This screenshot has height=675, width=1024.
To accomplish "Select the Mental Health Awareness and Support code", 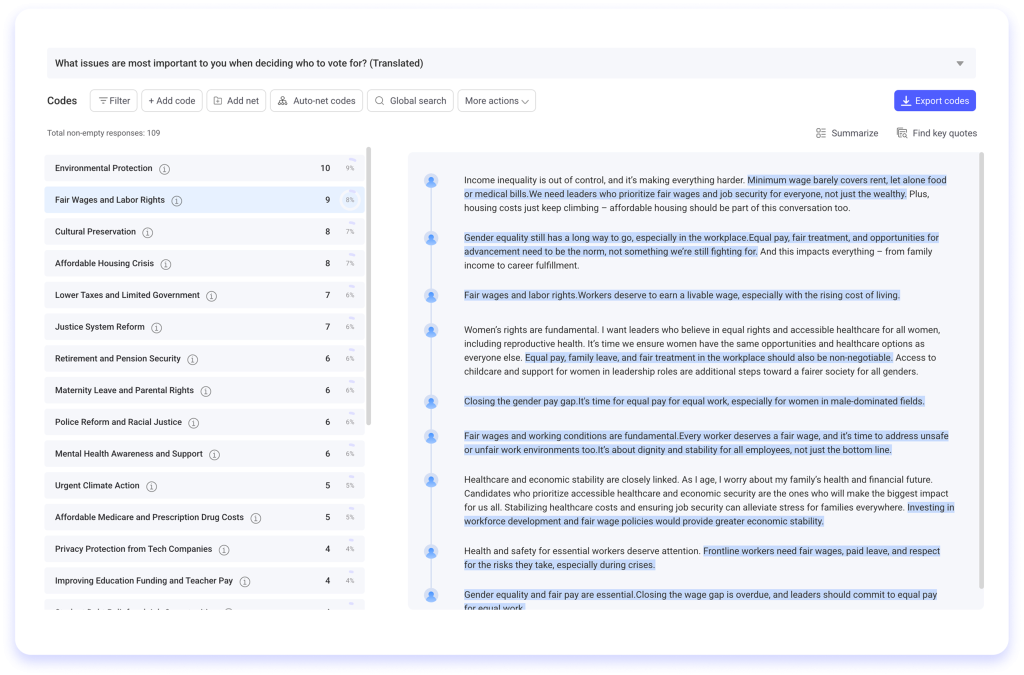I will 128,454.
